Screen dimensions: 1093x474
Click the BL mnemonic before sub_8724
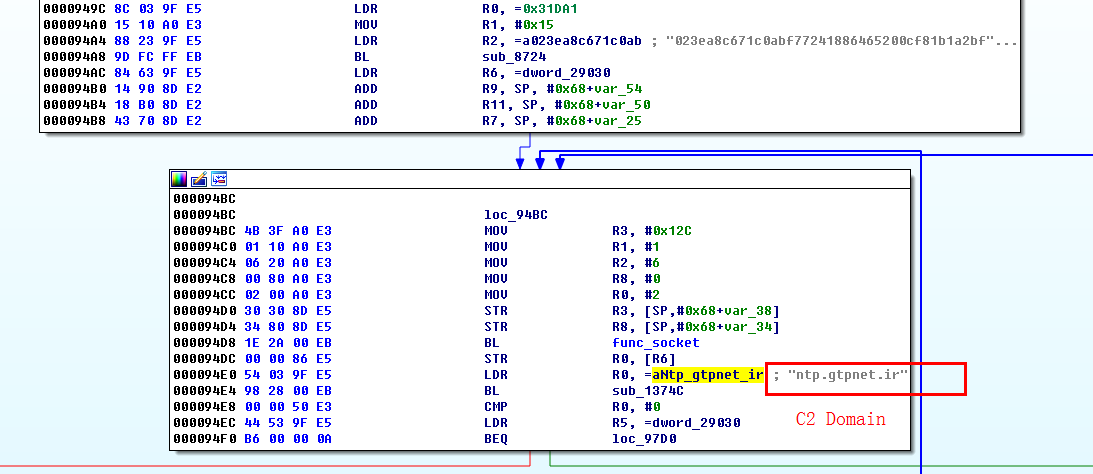click(360, 56)
